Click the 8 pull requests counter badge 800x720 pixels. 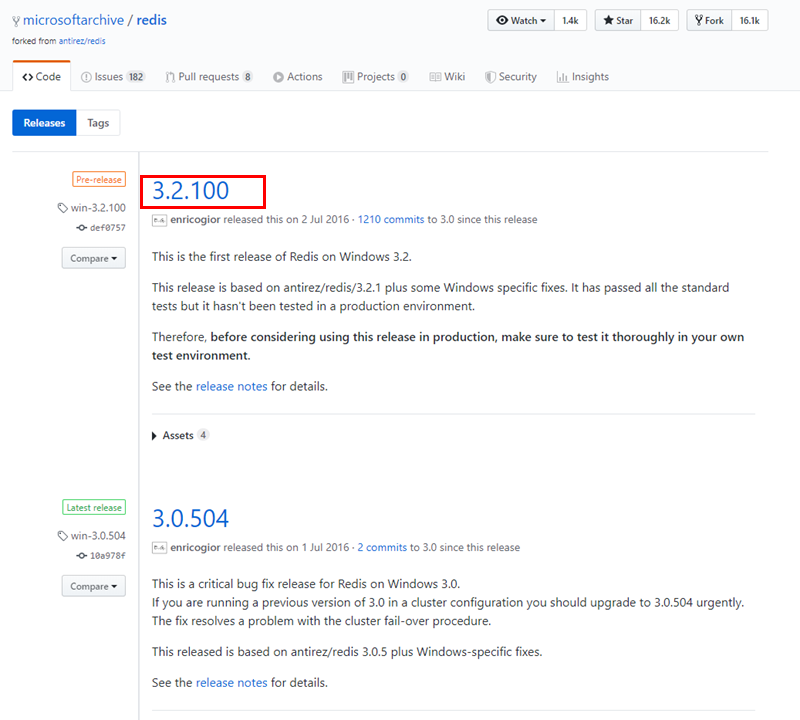click(247, 77)
